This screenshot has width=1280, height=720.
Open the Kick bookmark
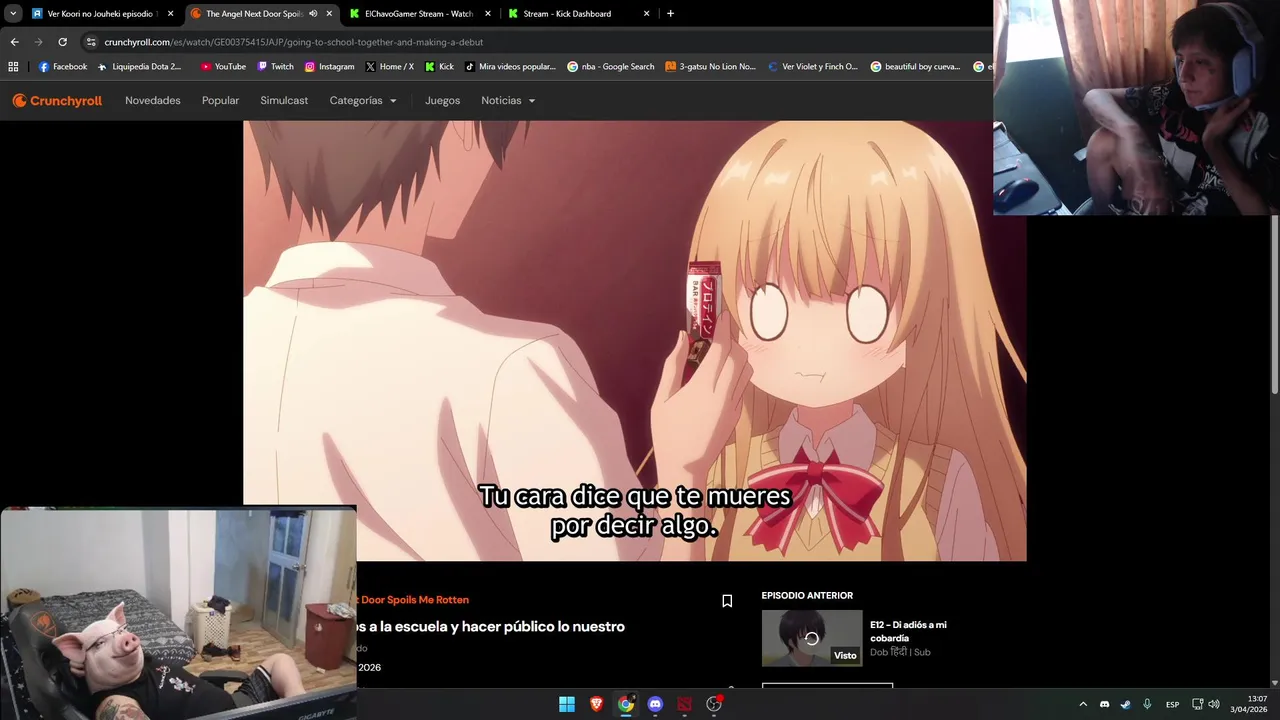pyautogui.click(x=439, y=67)
